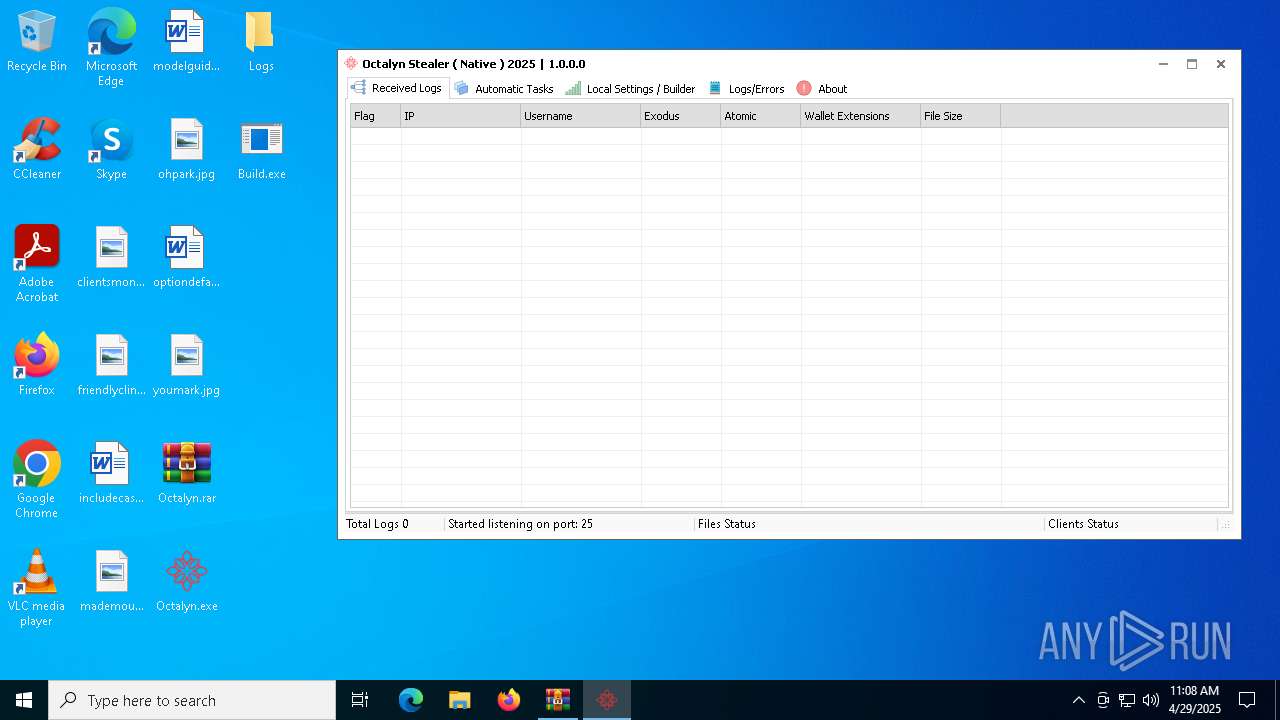Screen dimensions: 1280x720
Task: Show hidden system tray icons
Action: 1078,700
